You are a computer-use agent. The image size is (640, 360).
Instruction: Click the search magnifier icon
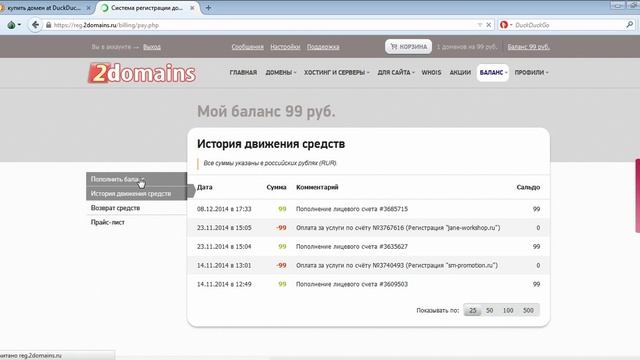(630, 25)
